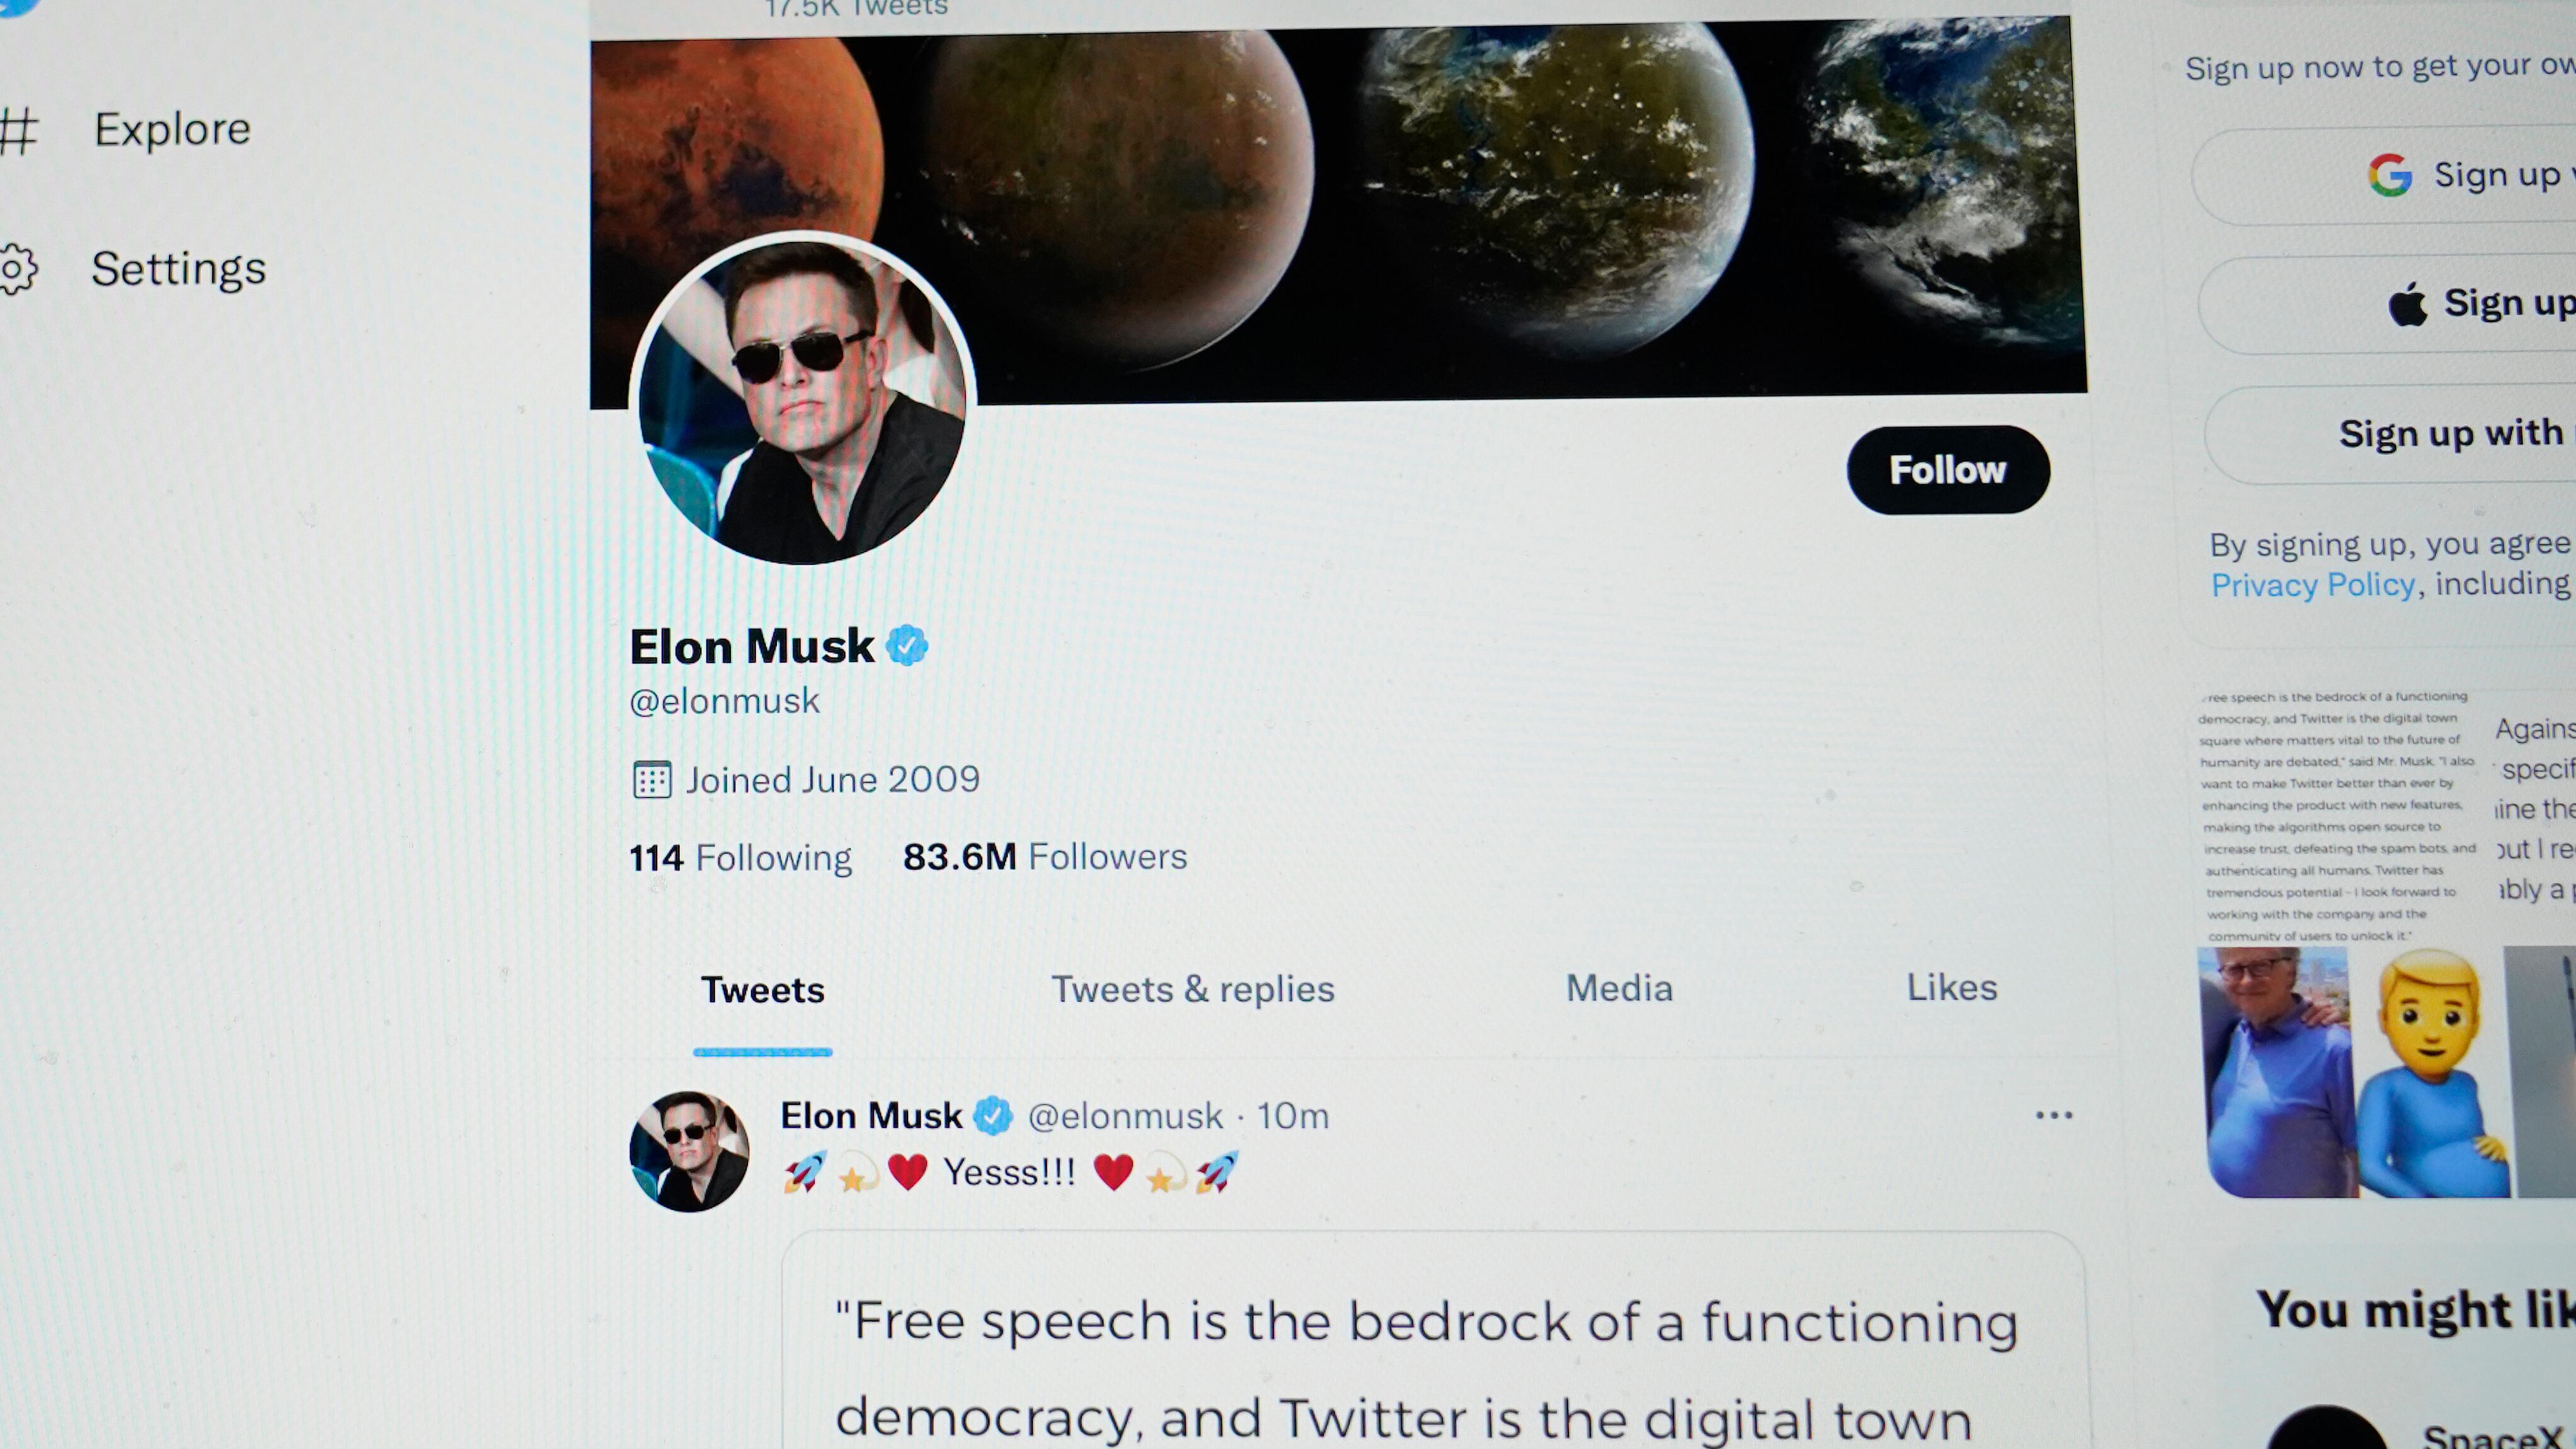This screenshot has height=1449, width=2576.
Task: Open the pregnant man emoji media thumbnail
Action: pos(2433,1072)
